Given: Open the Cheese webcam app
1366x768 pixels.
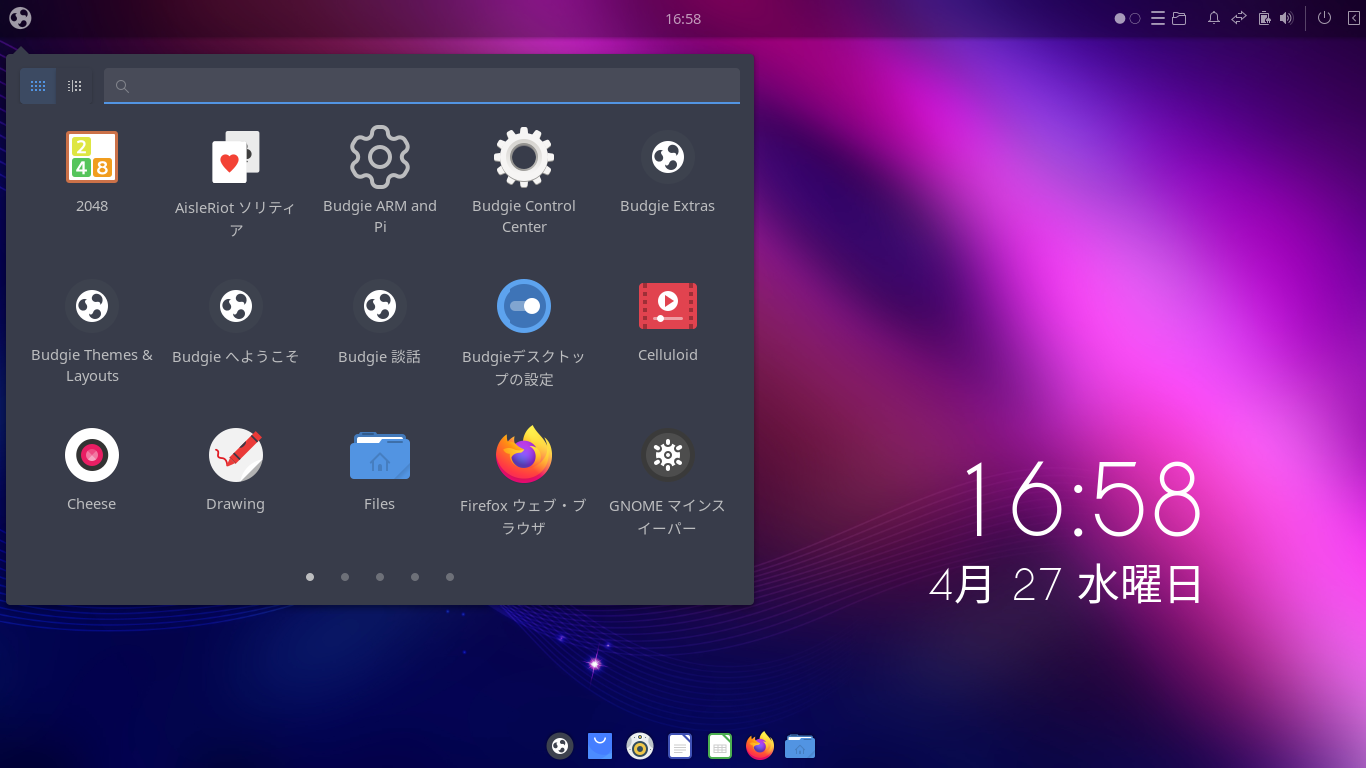Looking at the screenshot, I should [92, 470].
